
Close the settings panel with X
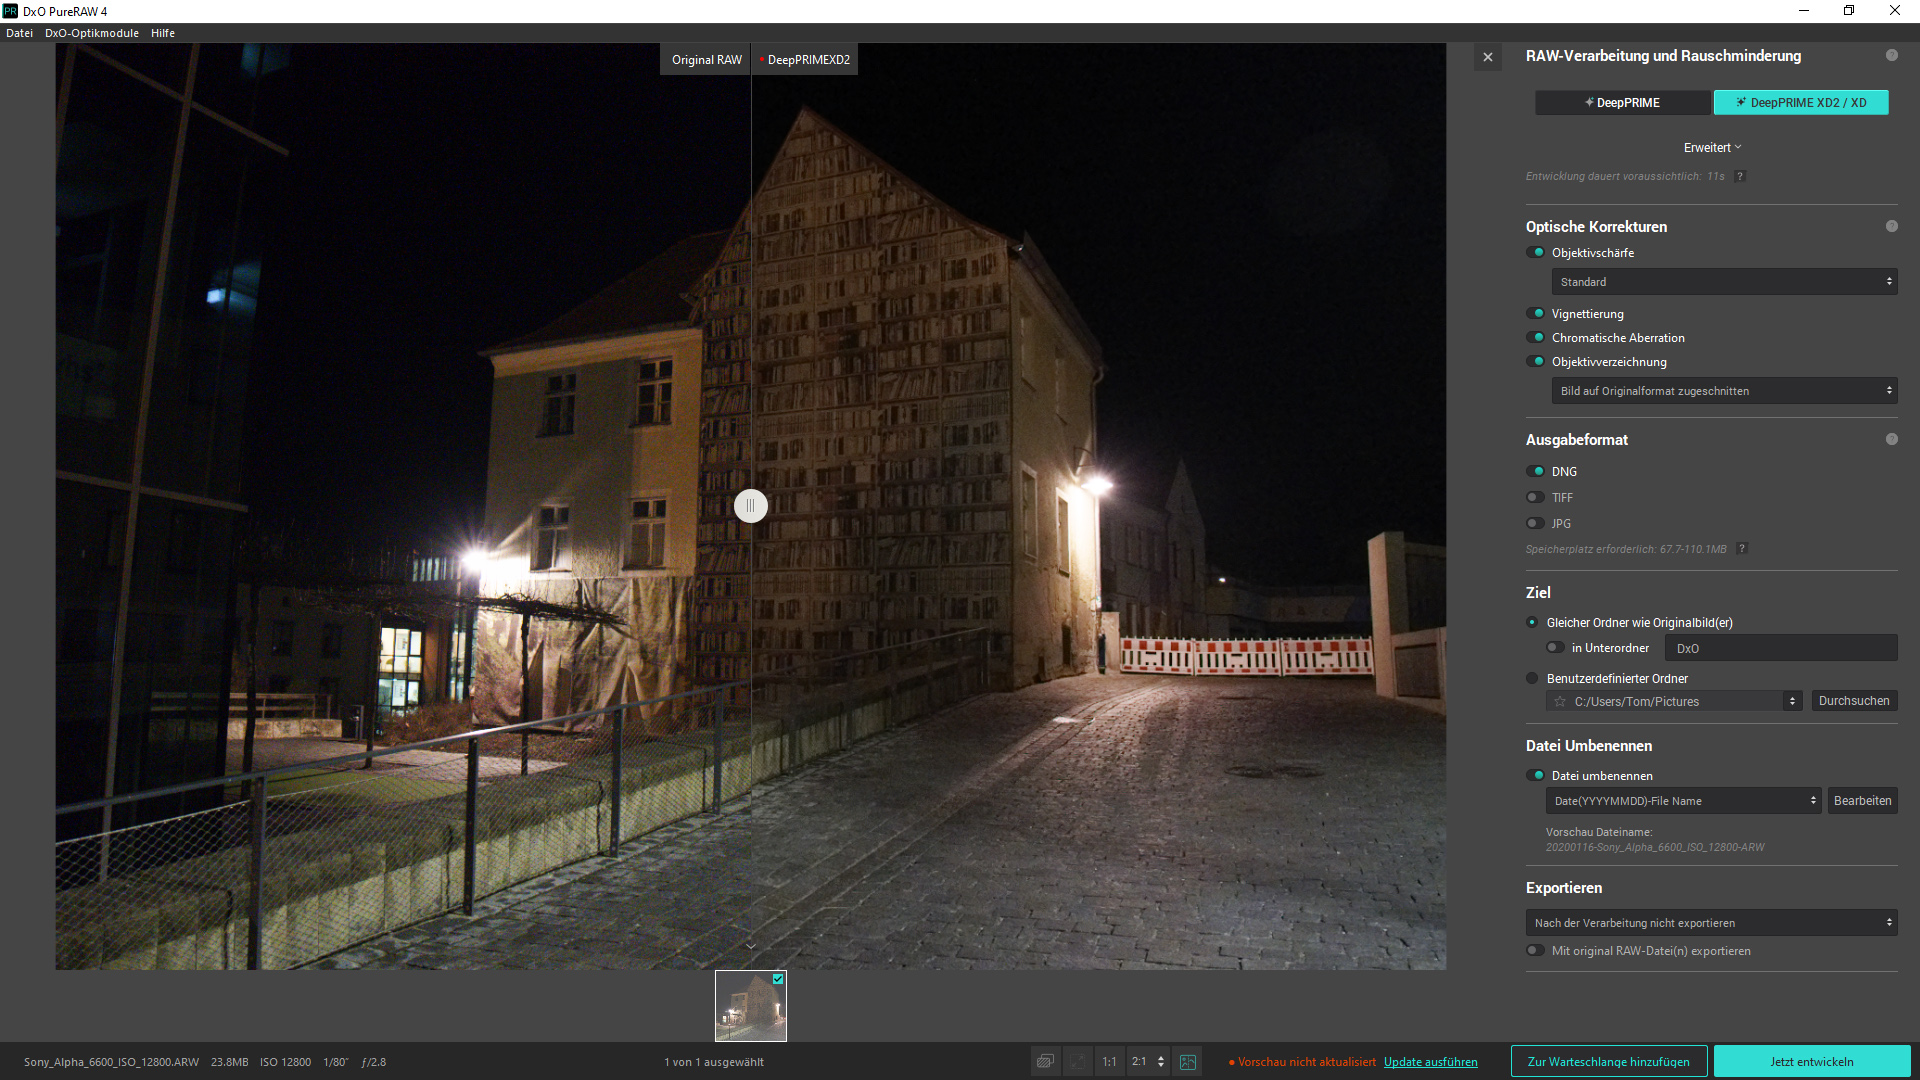tap(1488, 57)
